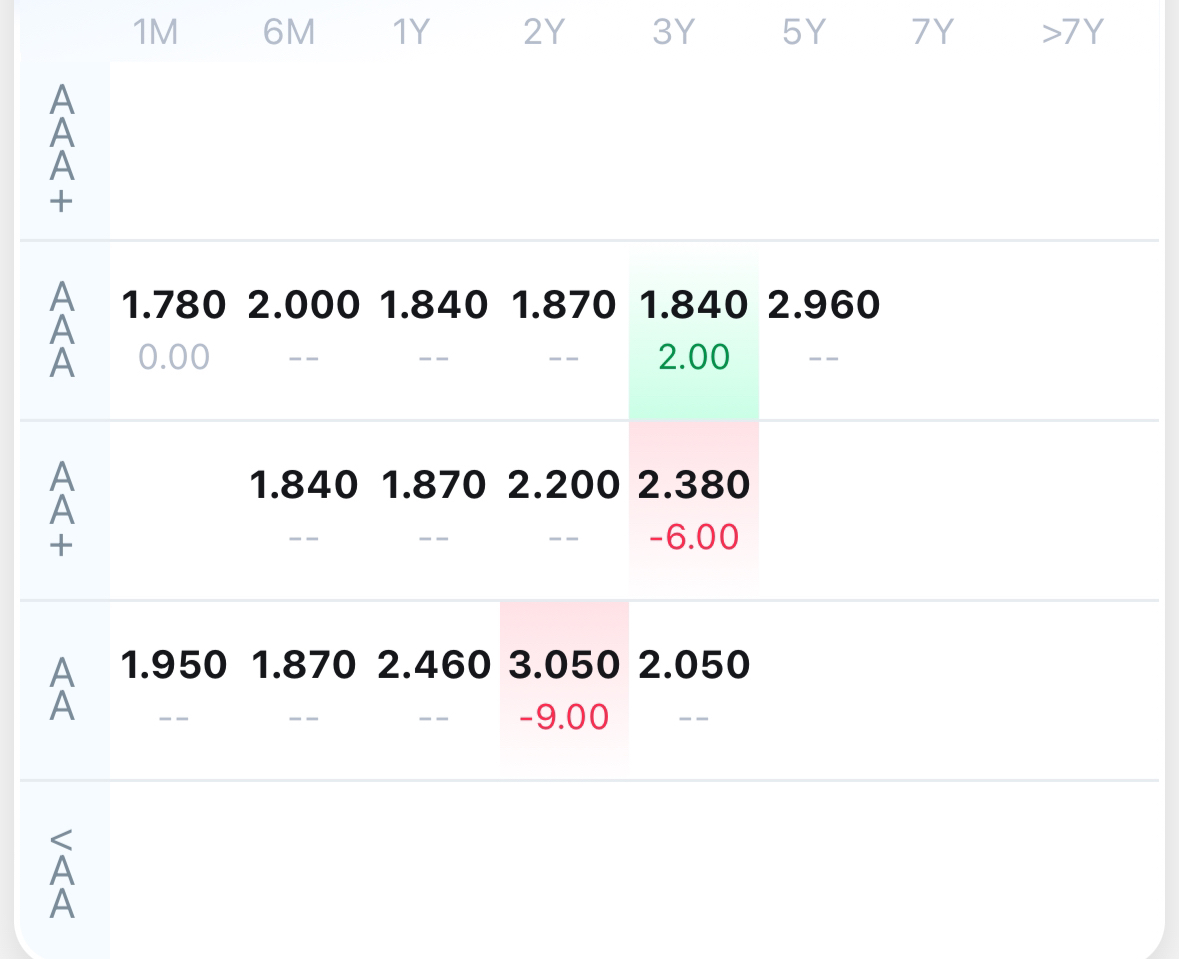Click the AAA 1M yield 1.780
This screenshot has height=959, width=1179.
click(174, 305)
